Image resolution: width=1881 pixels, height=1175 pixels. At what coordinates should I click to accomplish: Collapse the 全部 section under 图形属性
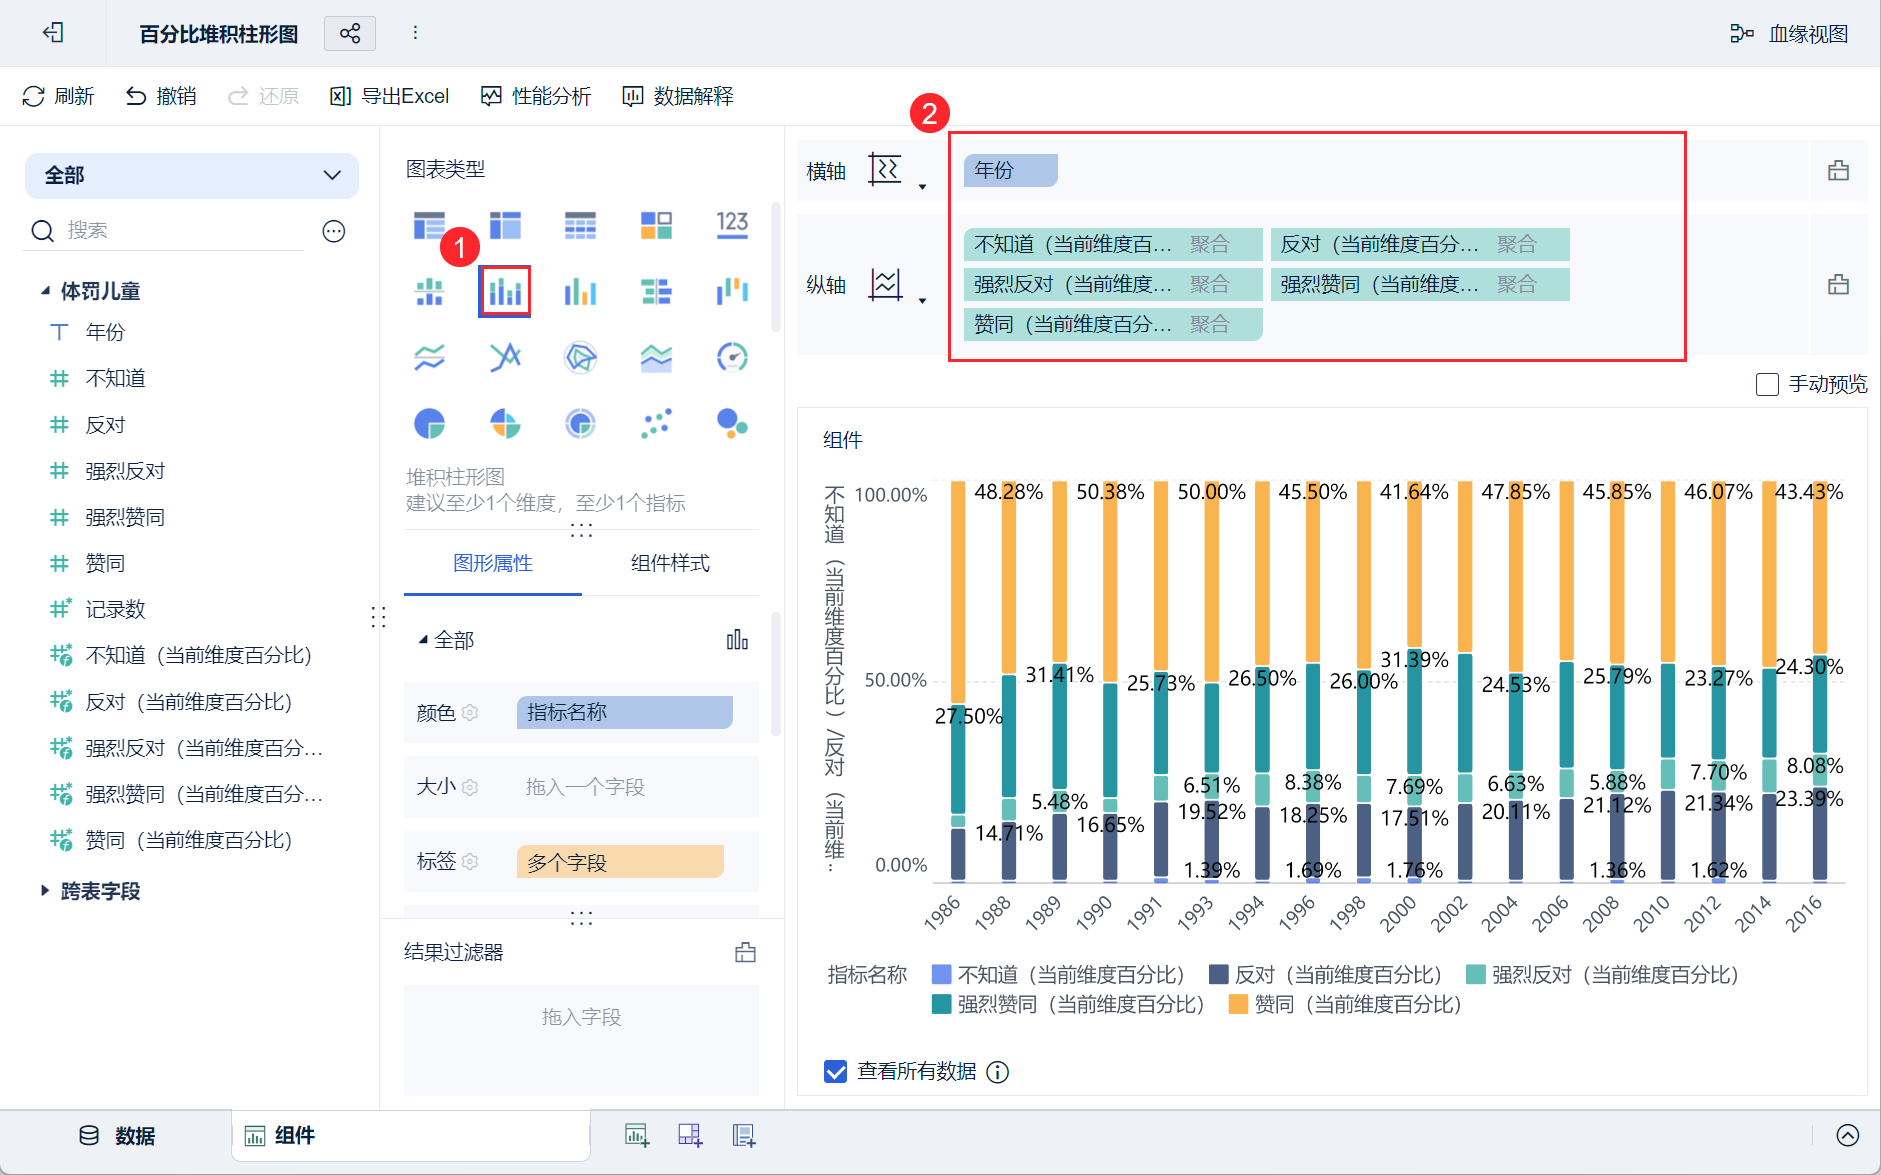(x=423, y=640)
